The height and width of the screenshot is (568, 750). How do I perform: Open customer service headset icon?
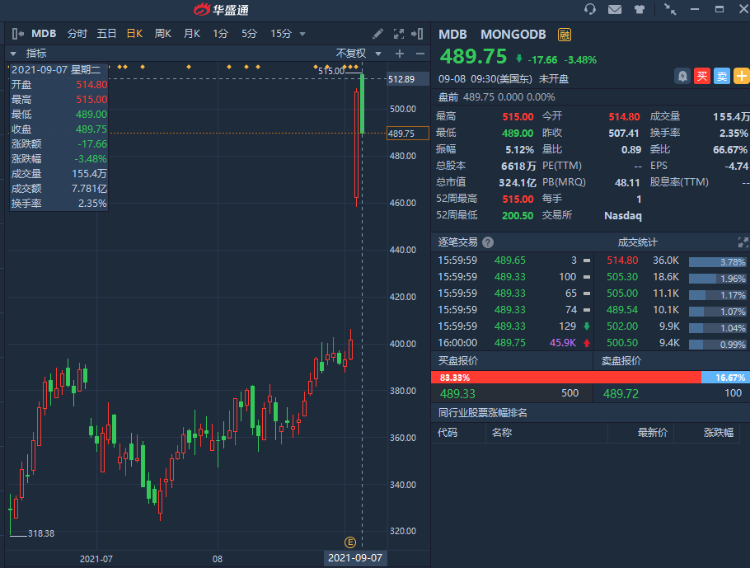coord(590,9)
